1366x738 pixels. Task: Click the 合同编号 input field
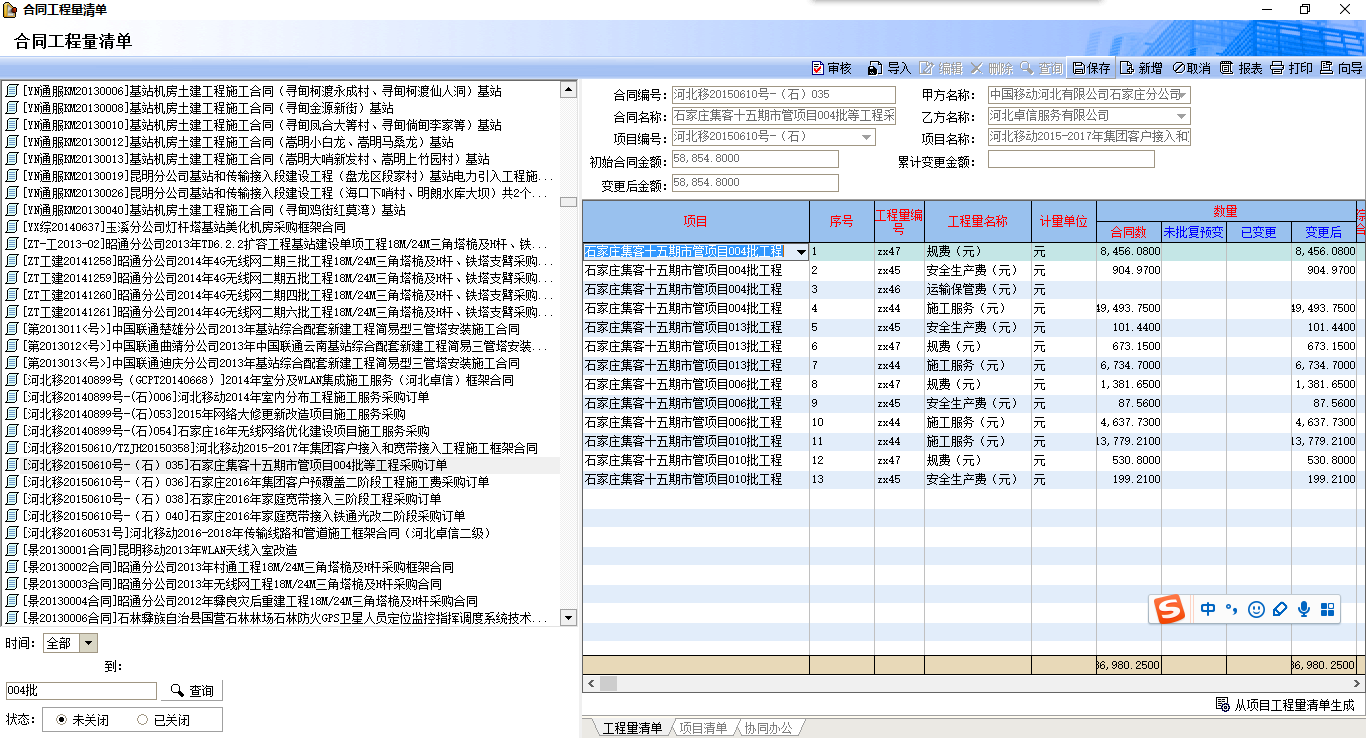click(x=784, y=95)
